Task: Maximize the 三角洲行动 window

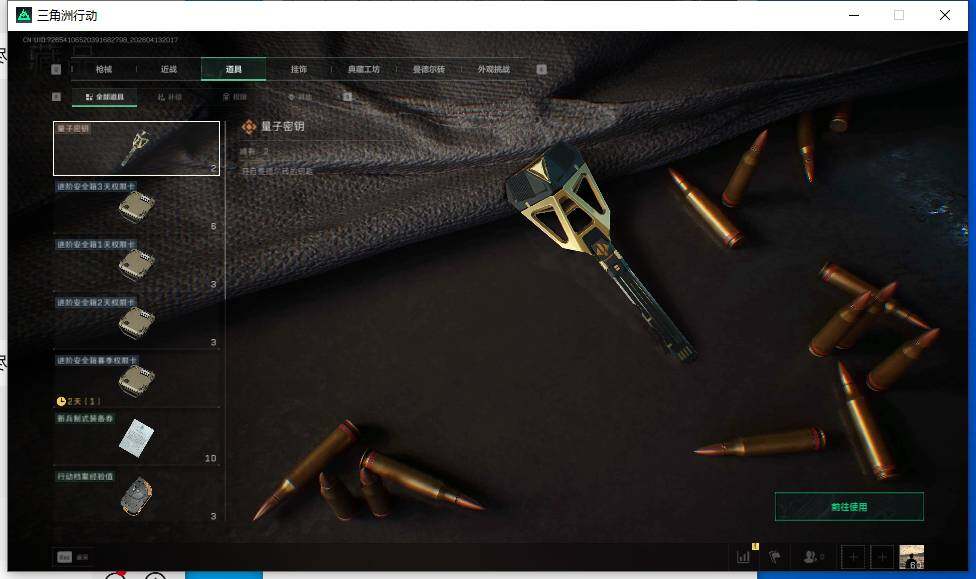Action: (899, 15)
